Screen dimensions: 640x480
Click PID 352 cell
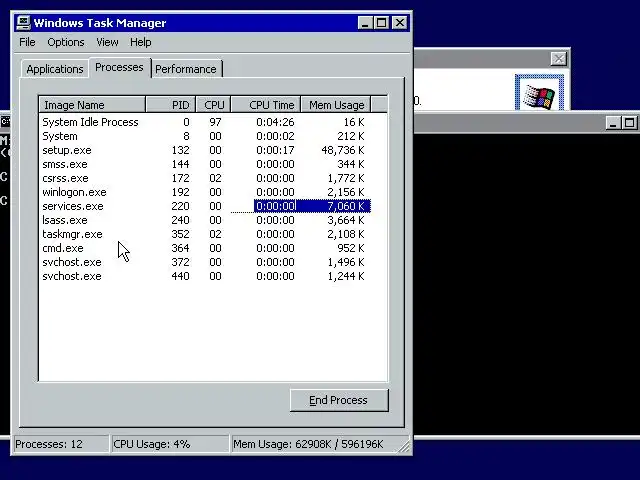pyautogui.click(x=180, y=234)
